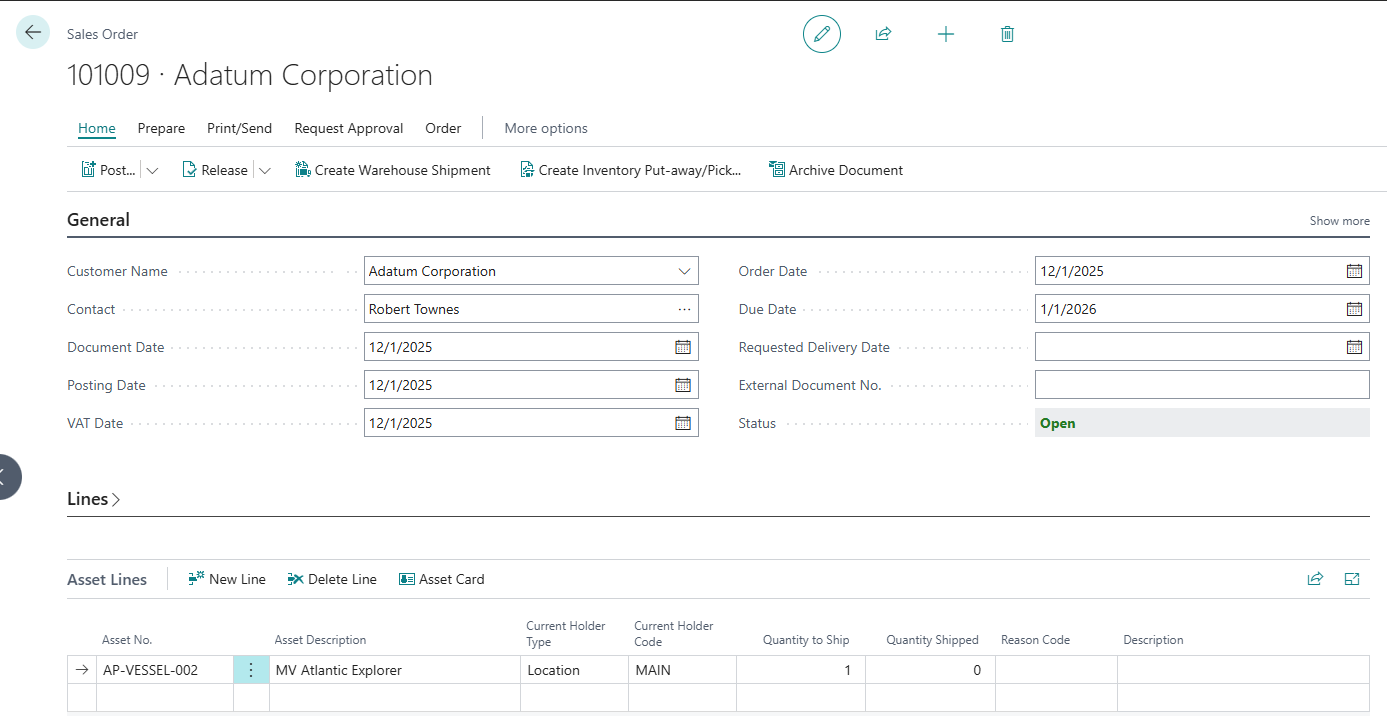This screenshot has height=716, width=1387.
Task: Expand the Customer Name dropdown
Action: (x=684, y=271)
